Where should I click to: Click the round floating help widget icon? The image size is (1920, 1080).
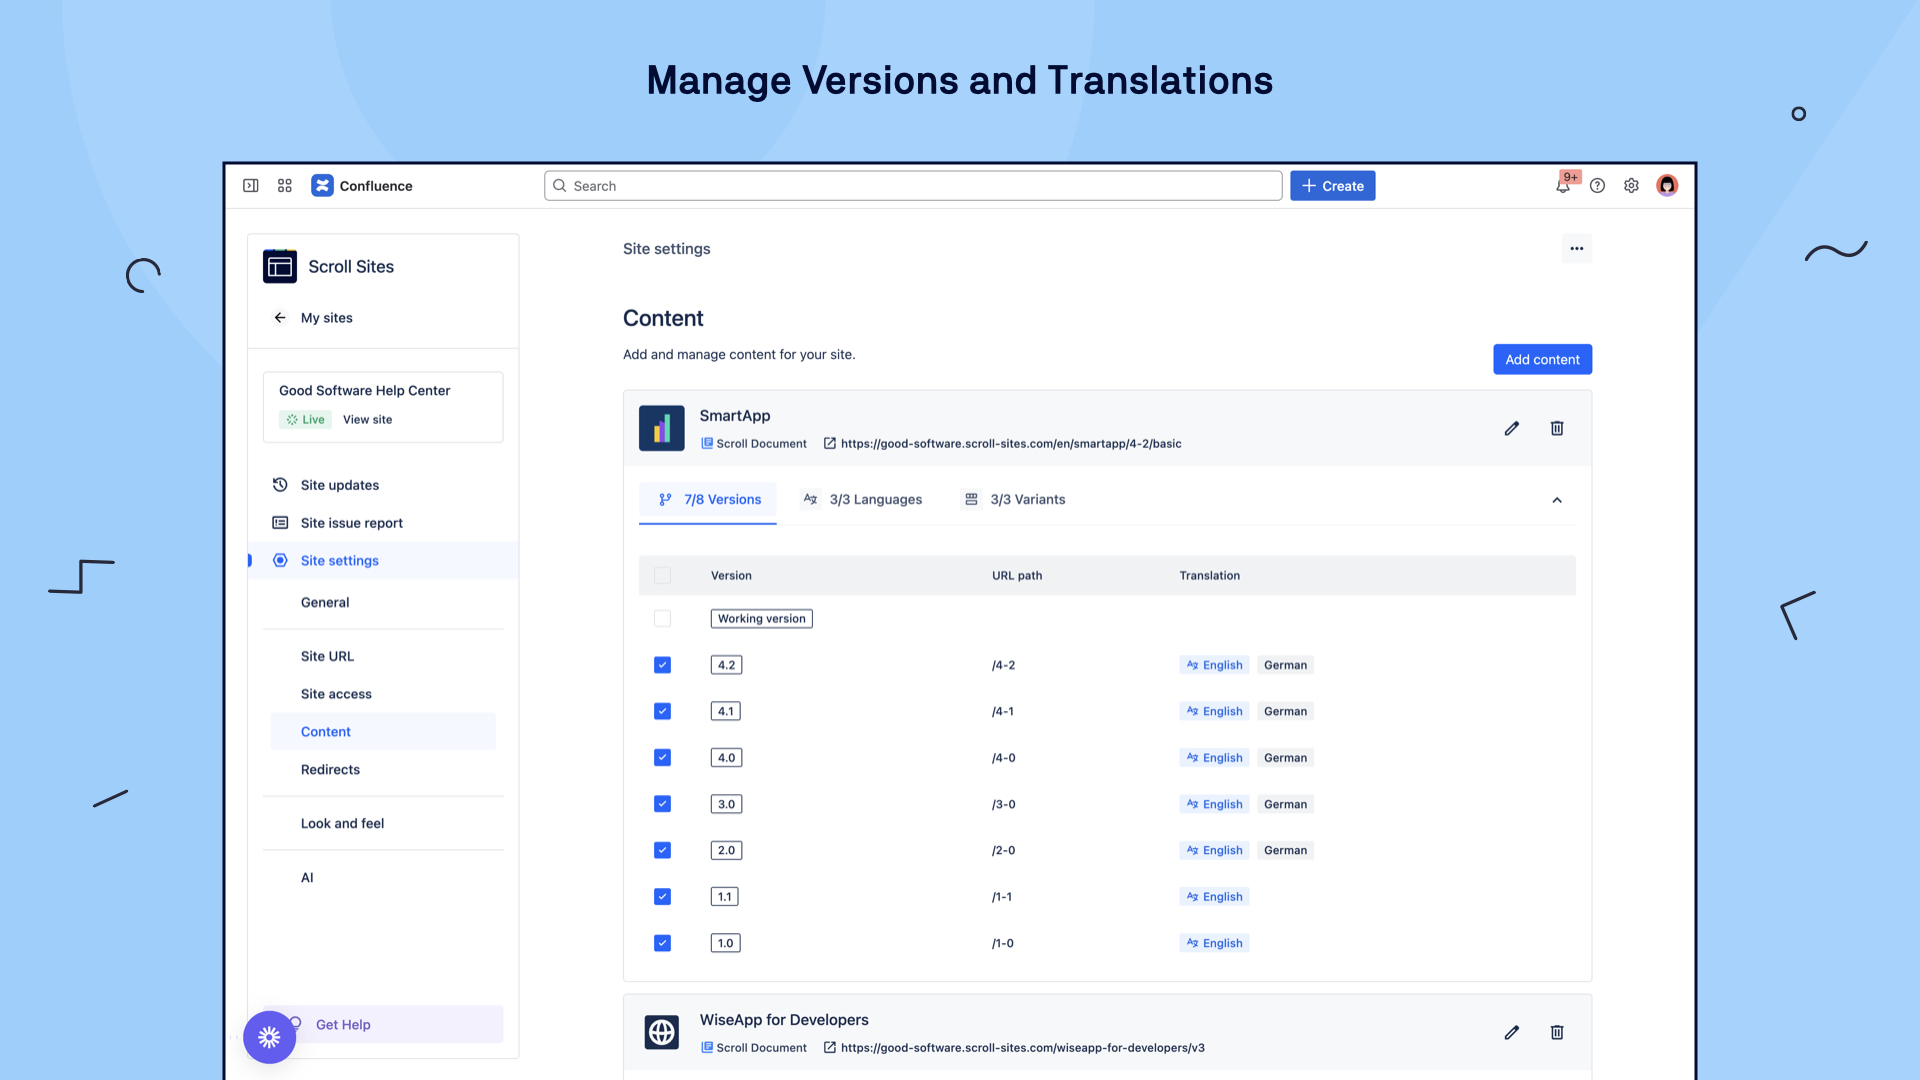[x=269, y=1037]
